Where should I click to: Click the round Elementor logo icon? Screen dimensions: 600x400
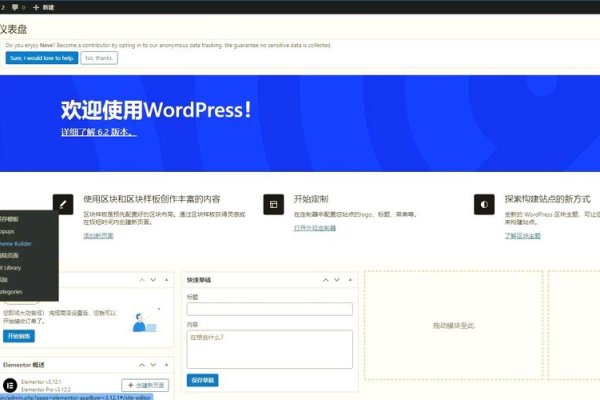[10, 385]
